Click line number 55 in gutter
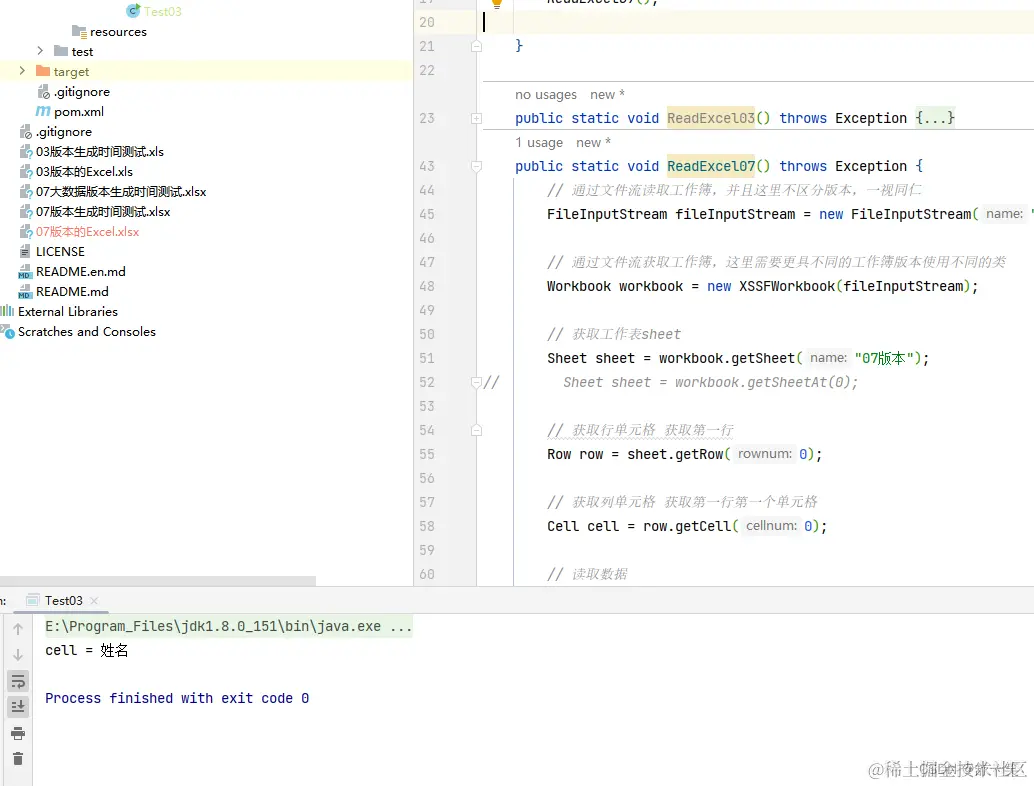This screenshot has width=1034, height=786. pos(427,454)
